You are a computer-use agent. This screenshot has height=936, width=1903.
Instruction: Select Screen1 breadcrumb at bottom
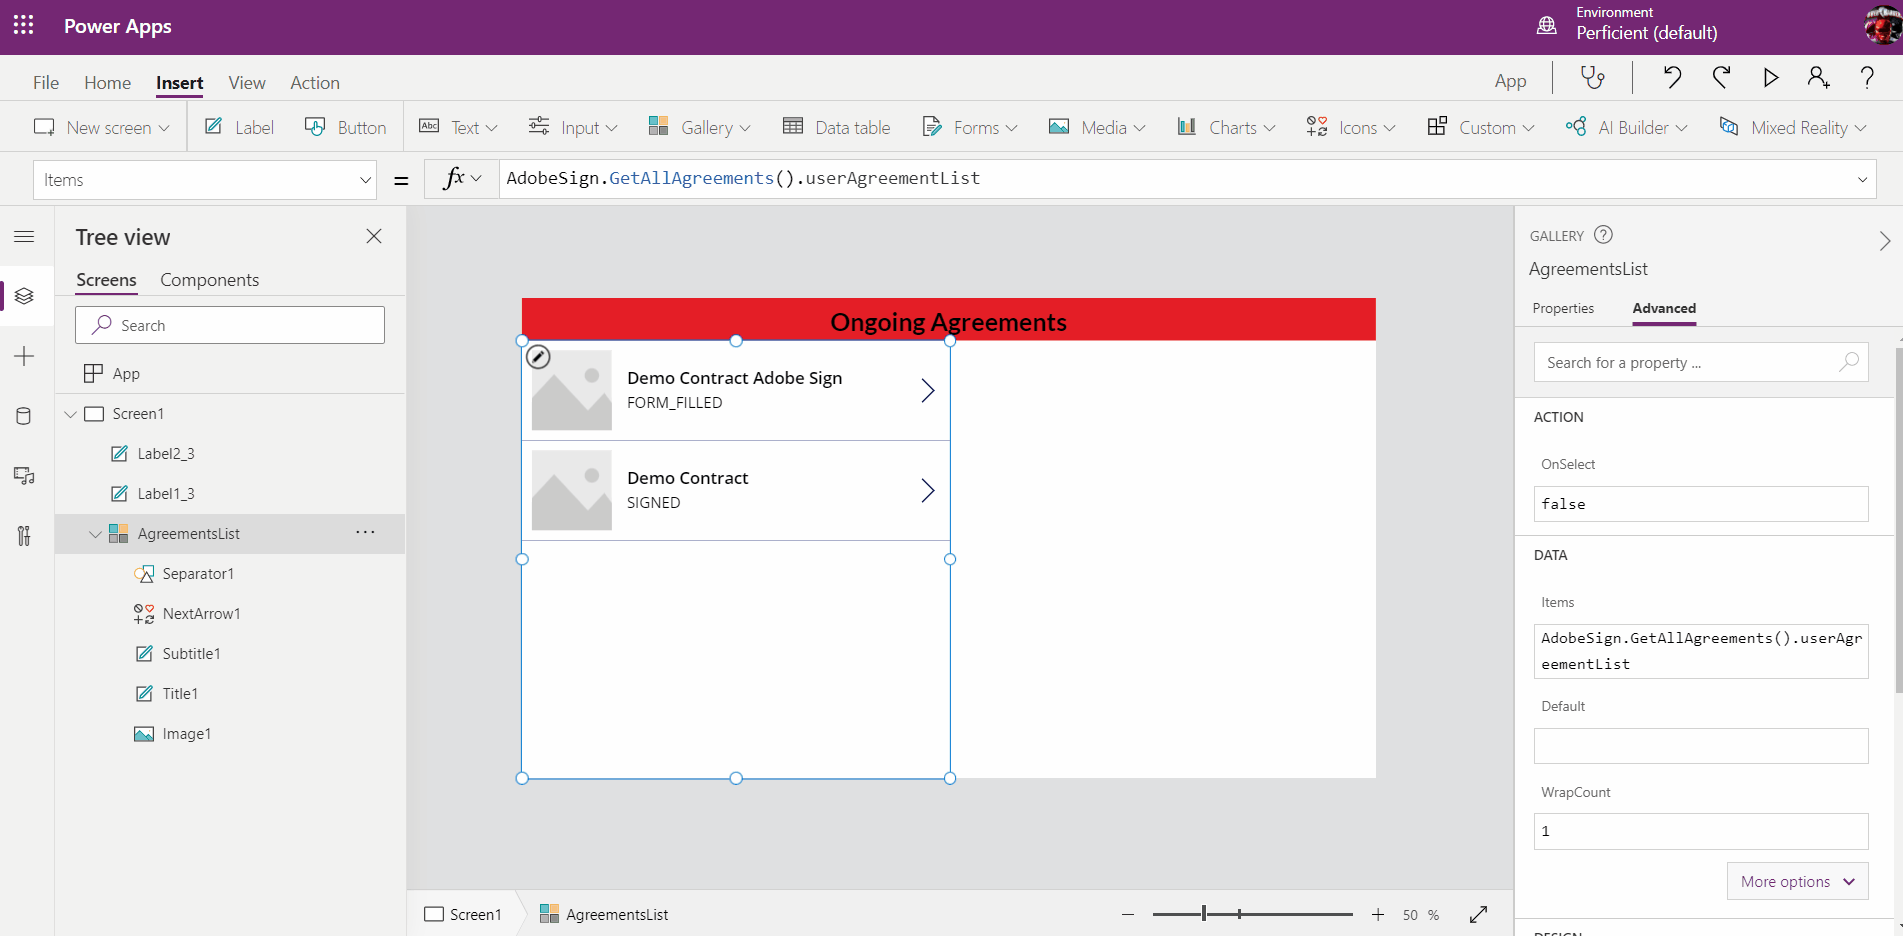[x=463, y=914]
